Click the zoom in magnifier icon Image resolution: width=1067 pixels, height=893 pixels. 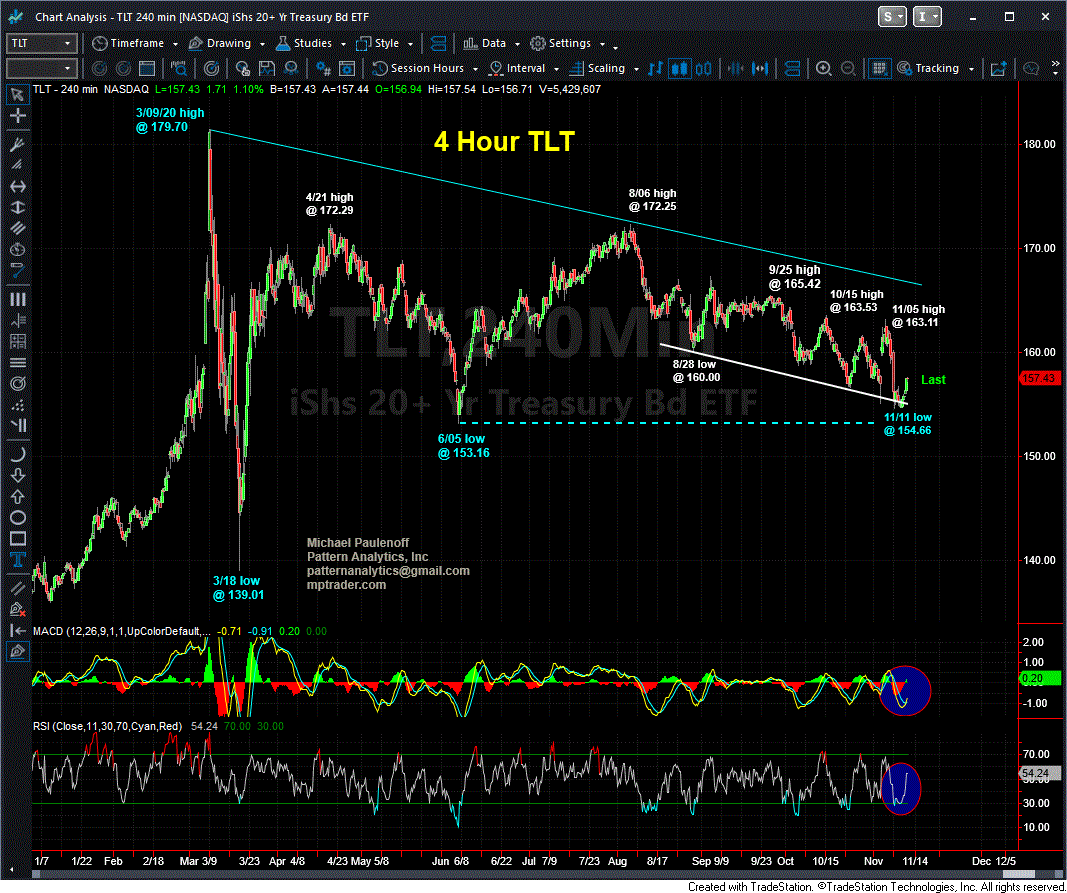823,69
